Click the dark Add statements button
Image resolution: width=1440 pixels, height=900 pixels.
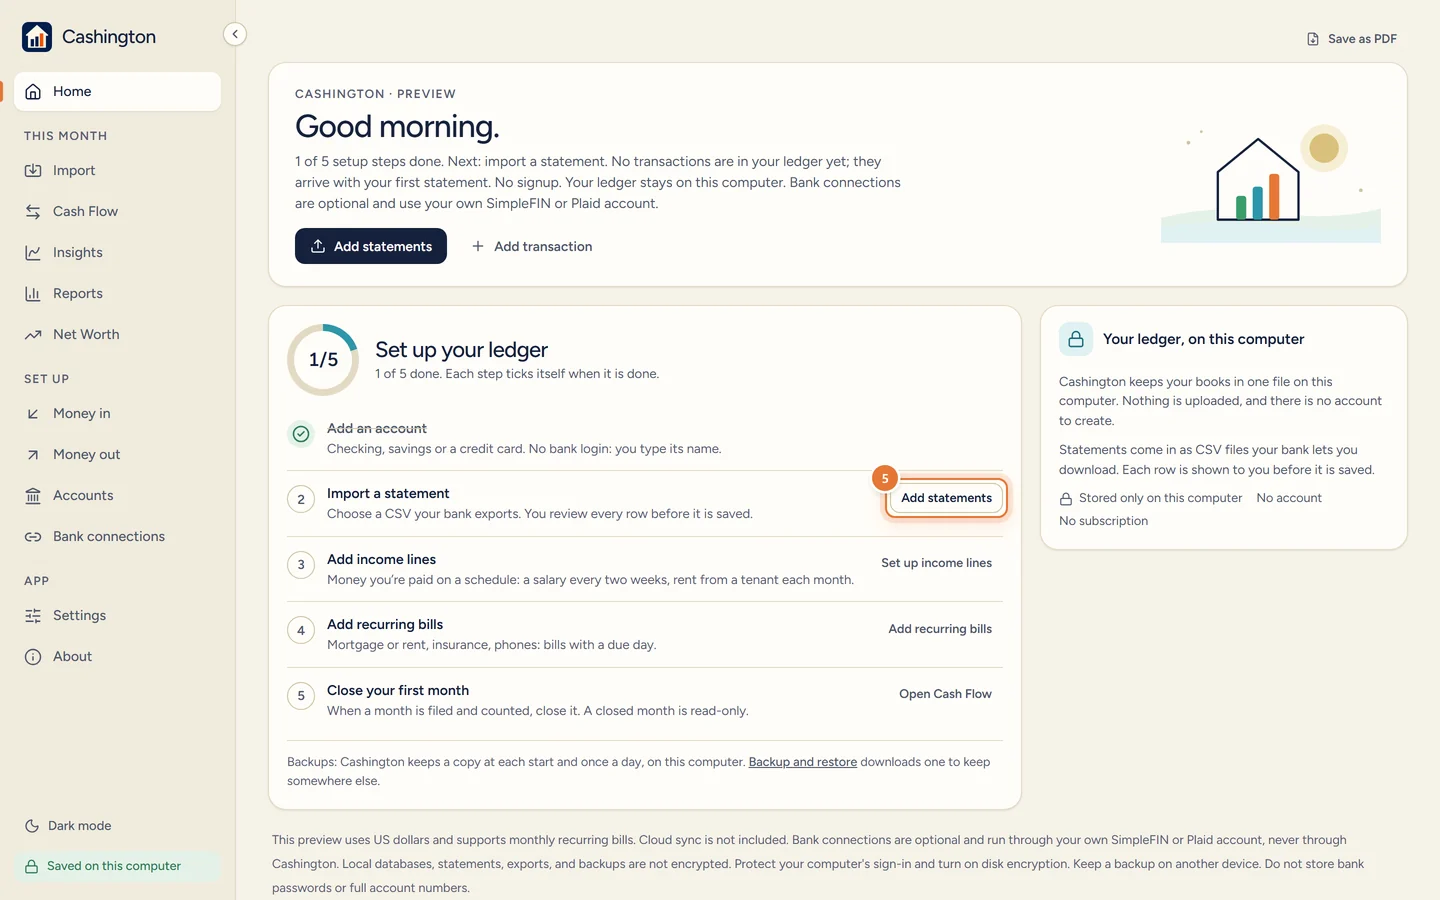pos(371,246)
